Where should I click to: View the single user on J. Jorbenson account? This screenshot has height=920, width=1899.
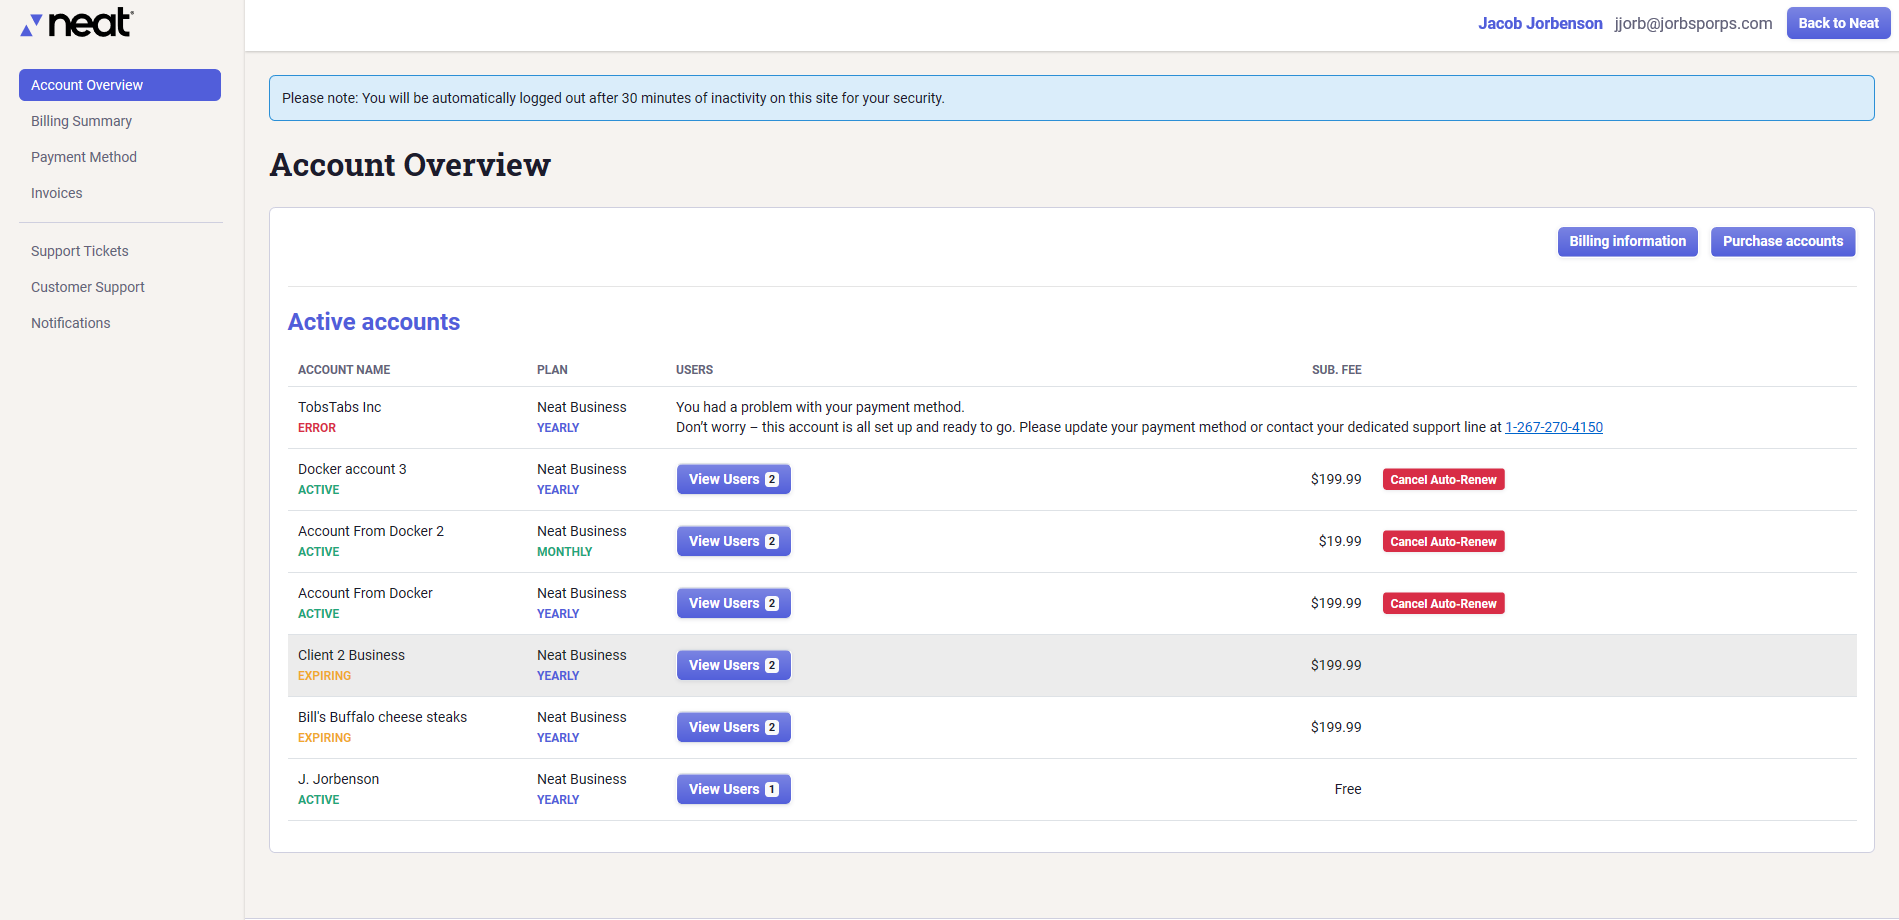pyautogui.click(x=733, y=789)
